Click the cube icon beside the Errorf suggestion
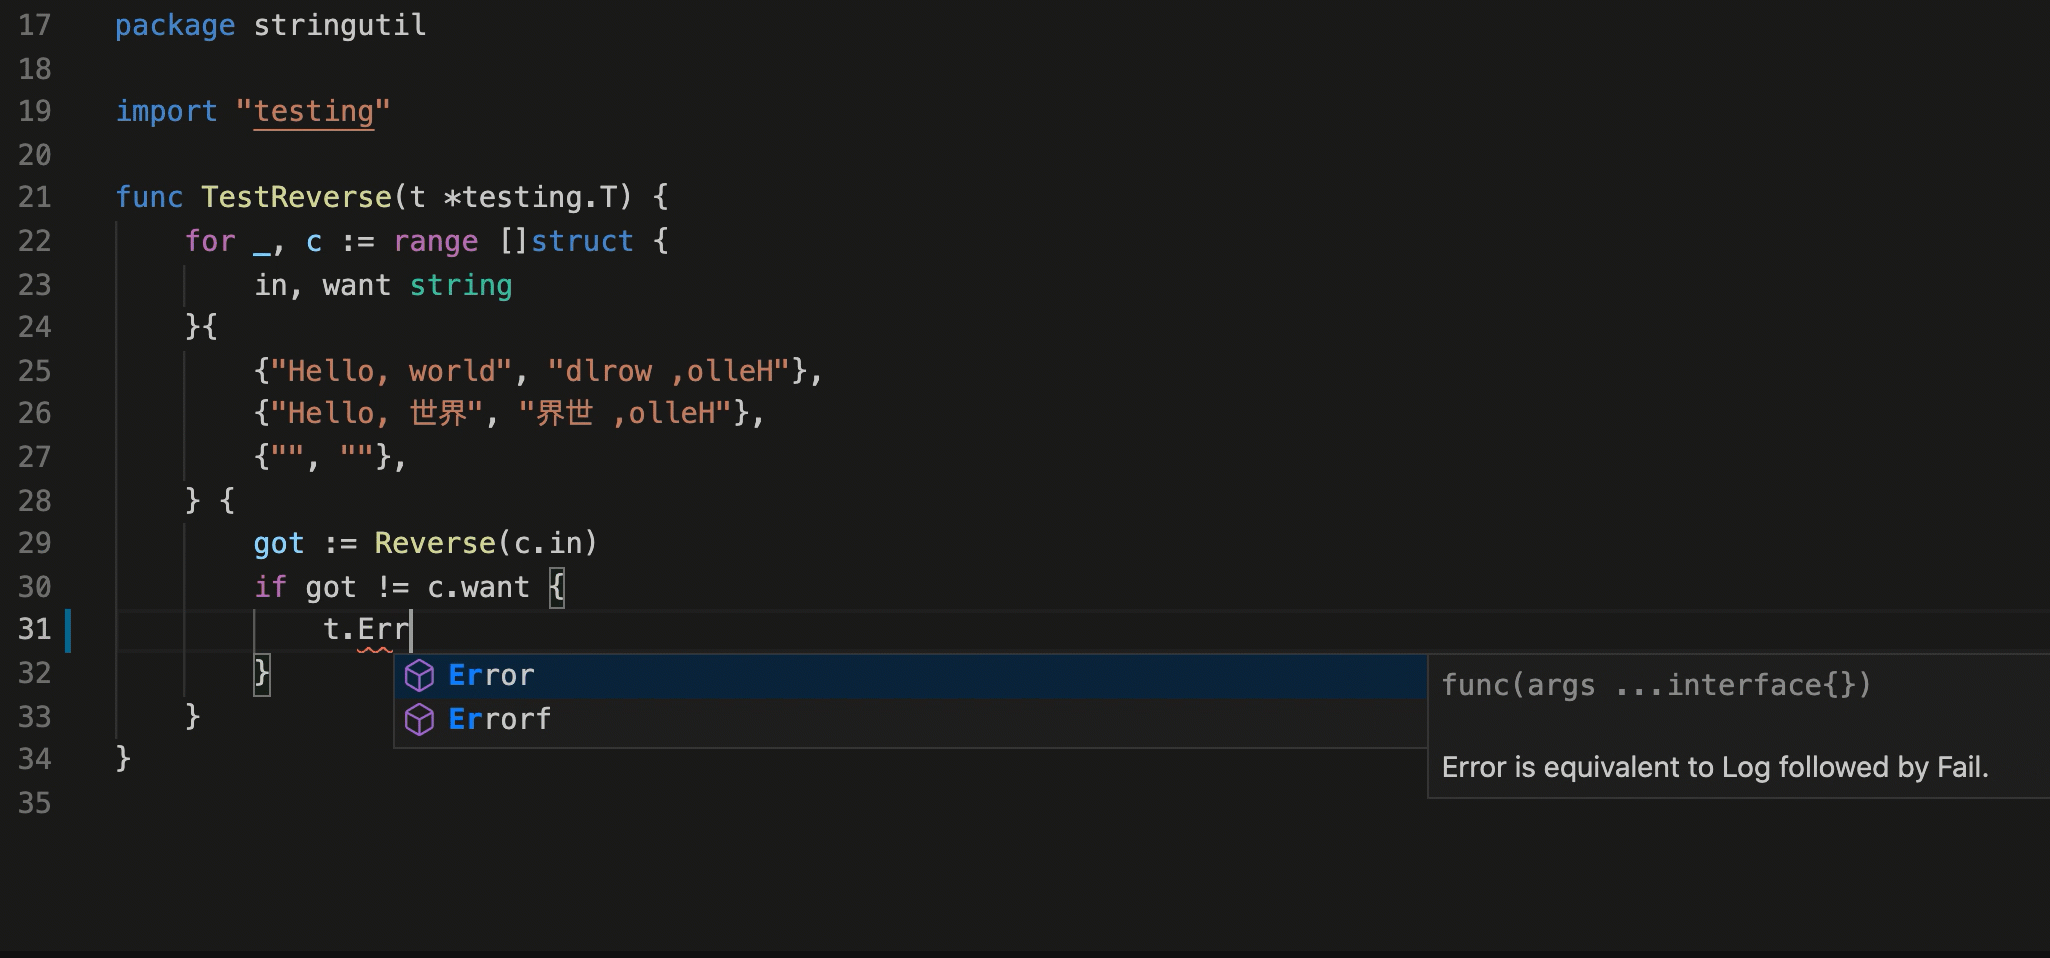Image resolution: width=2050 pixels, height=958 pixels. point(420,719)
